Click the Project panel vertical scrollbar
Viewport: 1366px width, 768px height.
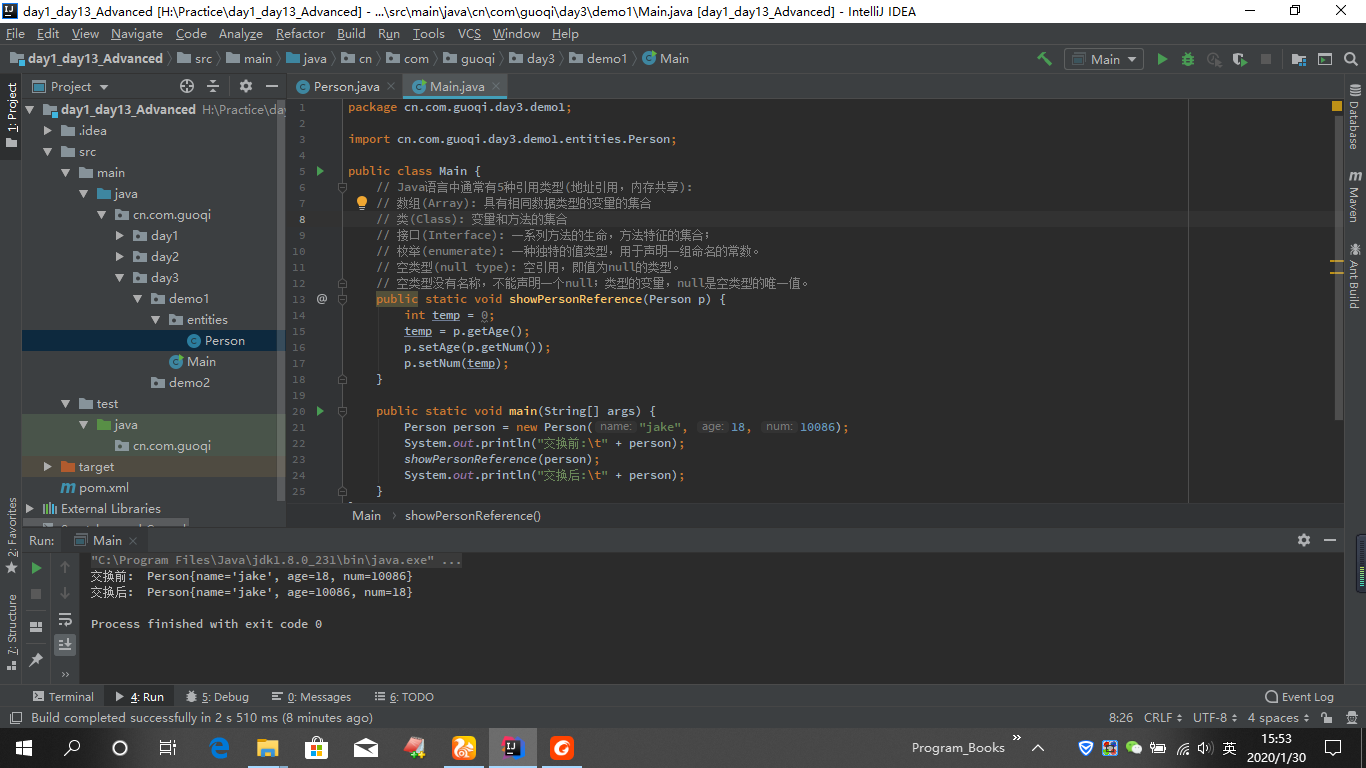pyautogui.click(x=281, y=300)
